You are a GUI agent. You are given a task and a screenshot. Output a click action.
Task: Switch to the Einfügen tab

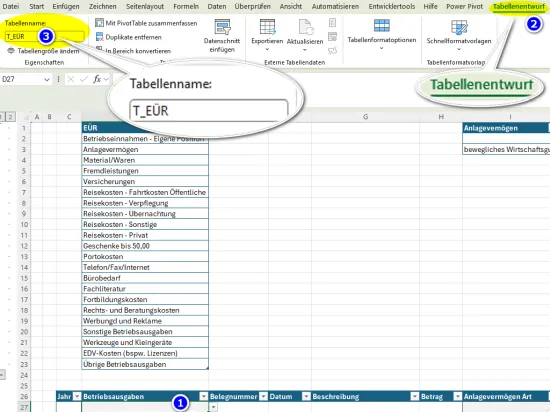(x=66, y=6)
